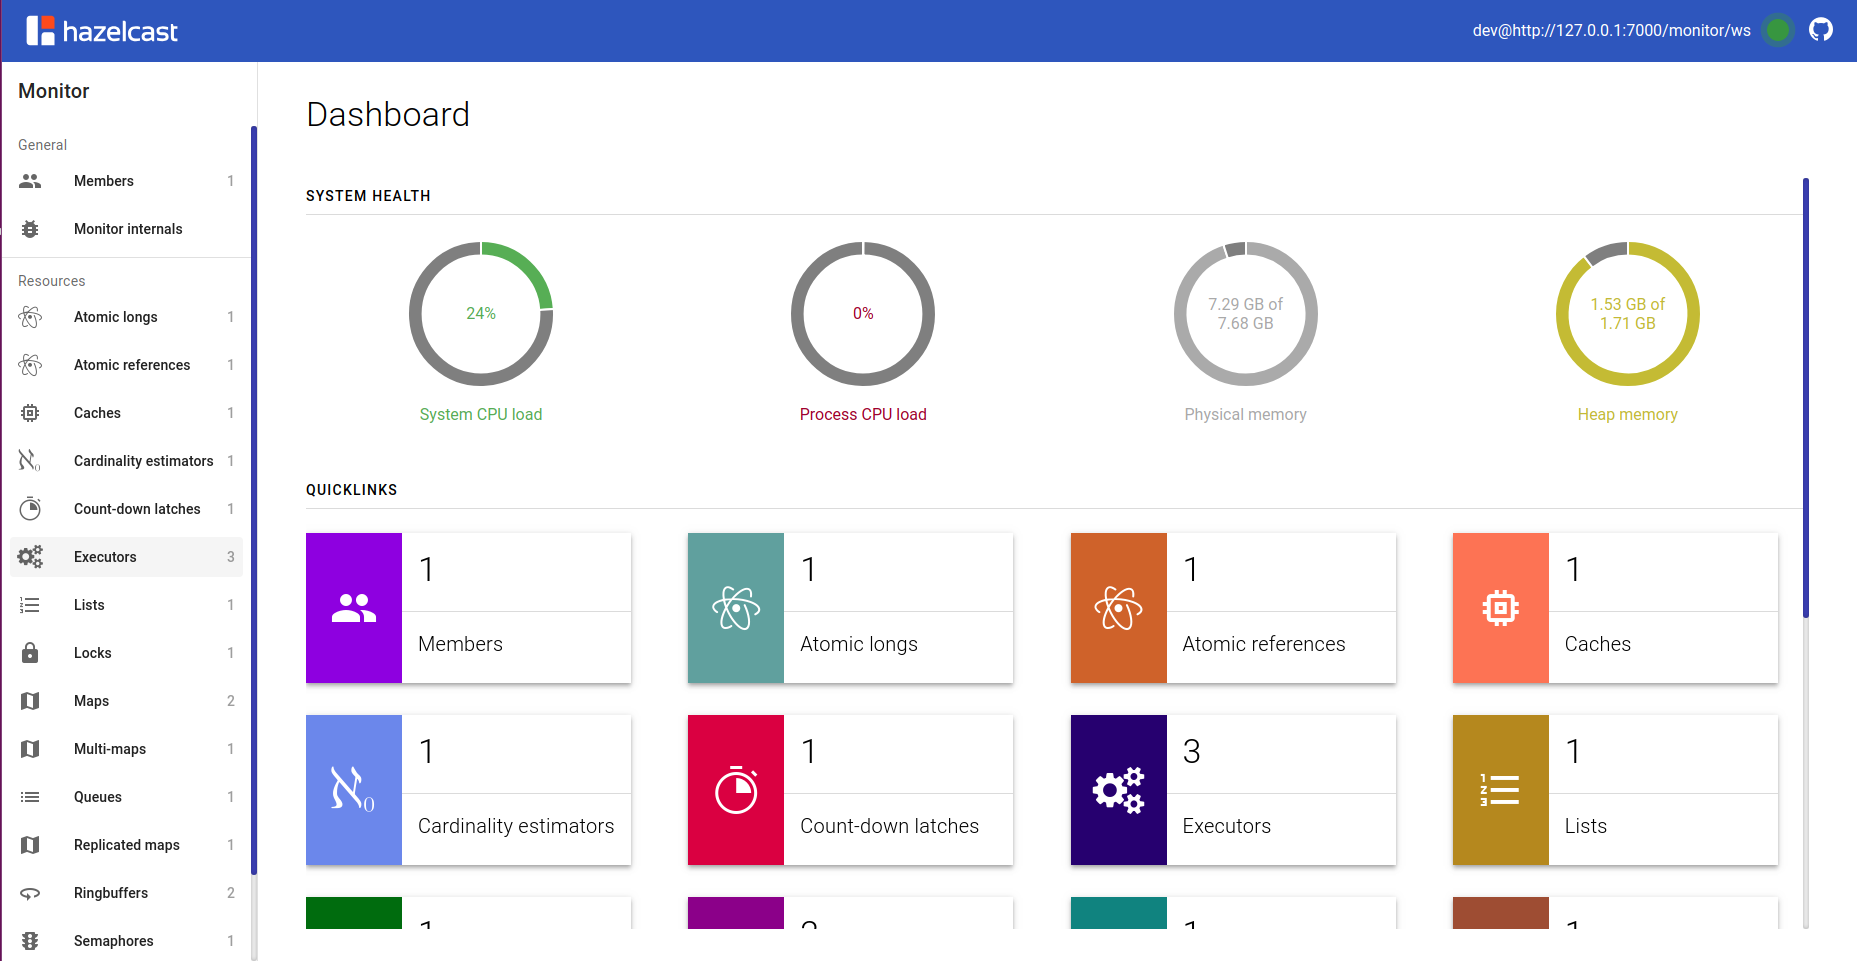Open the GitHub icon in header
This screenshot has width=1857, height=961.
coord(1821,30)
